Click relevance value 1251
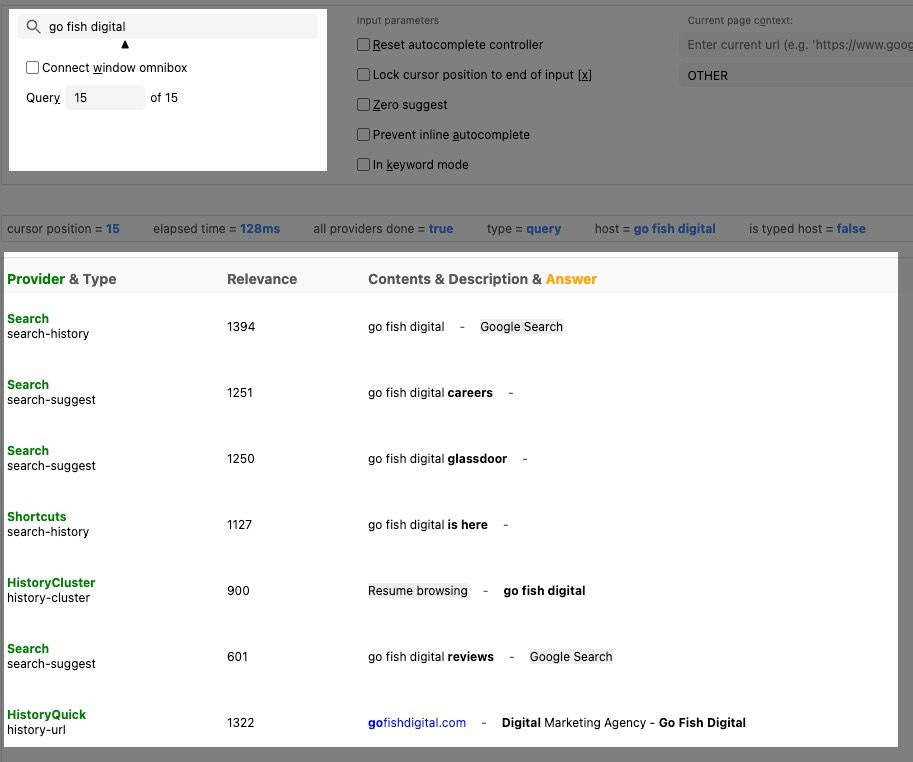 pos(240,393)
